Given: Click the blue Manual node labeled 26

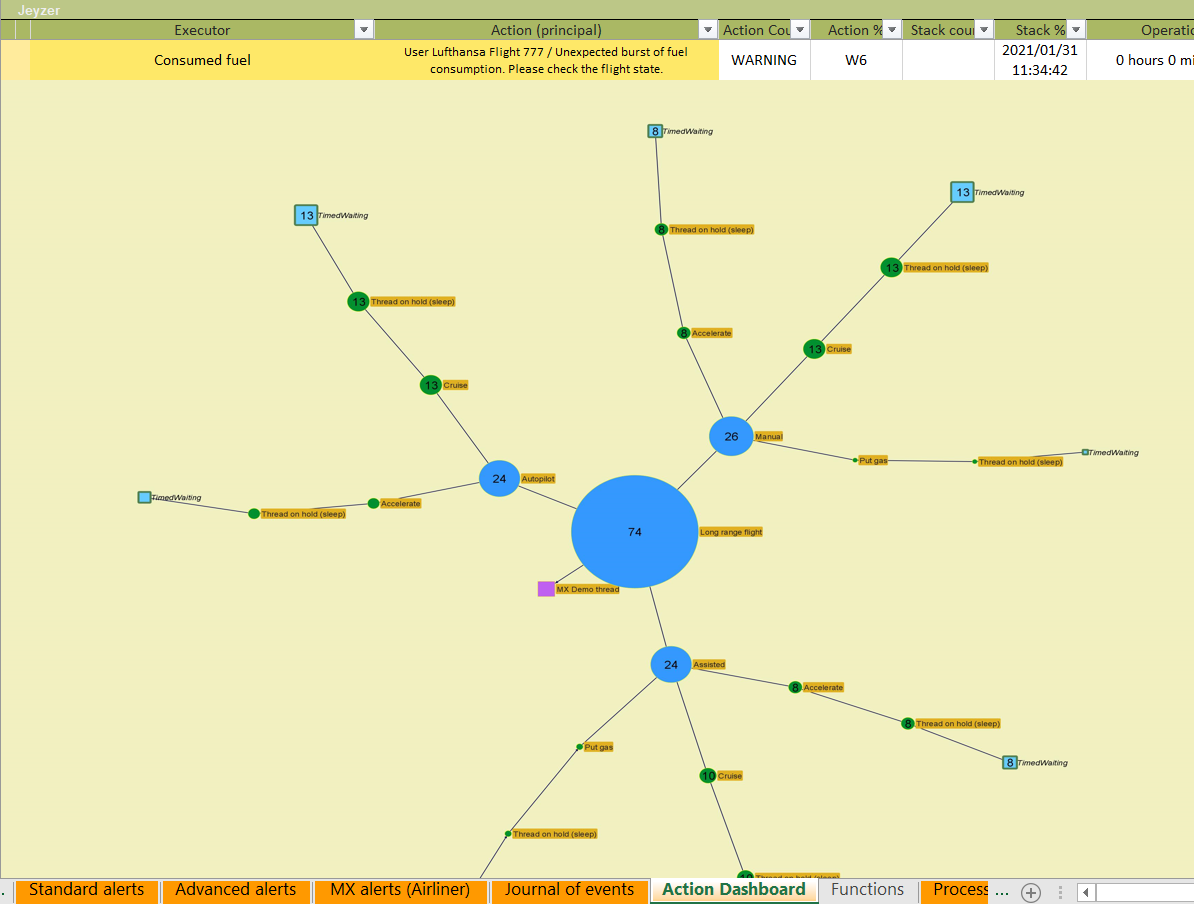Looking at the screenshot, I should click(x=731, y=436).
